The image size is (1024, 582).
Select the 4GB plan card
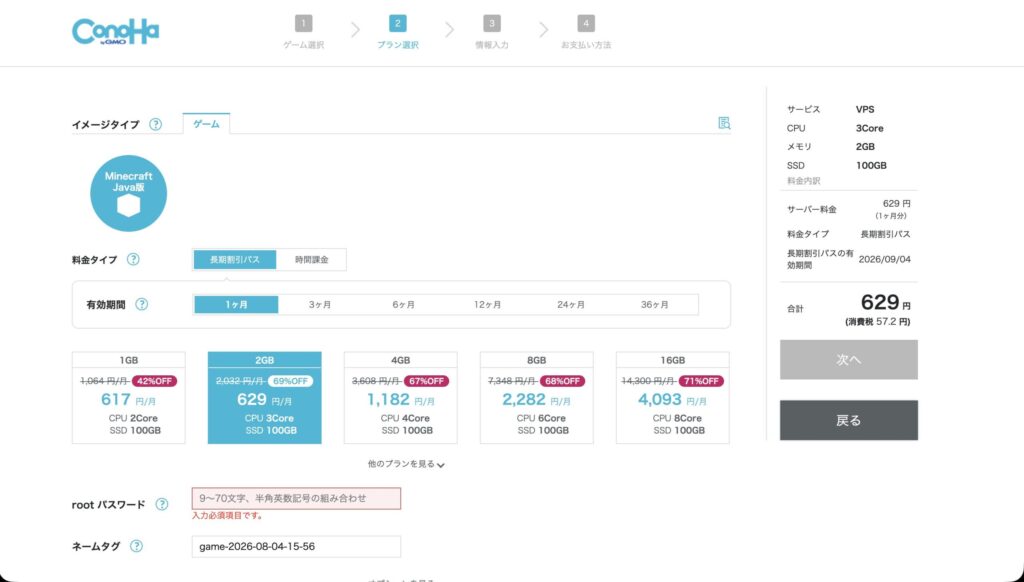[400, 398]
